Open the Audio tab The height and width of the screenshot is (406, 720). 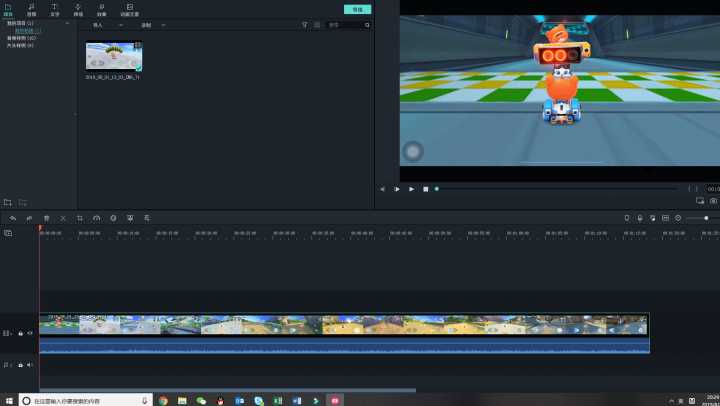coord(31,9)
